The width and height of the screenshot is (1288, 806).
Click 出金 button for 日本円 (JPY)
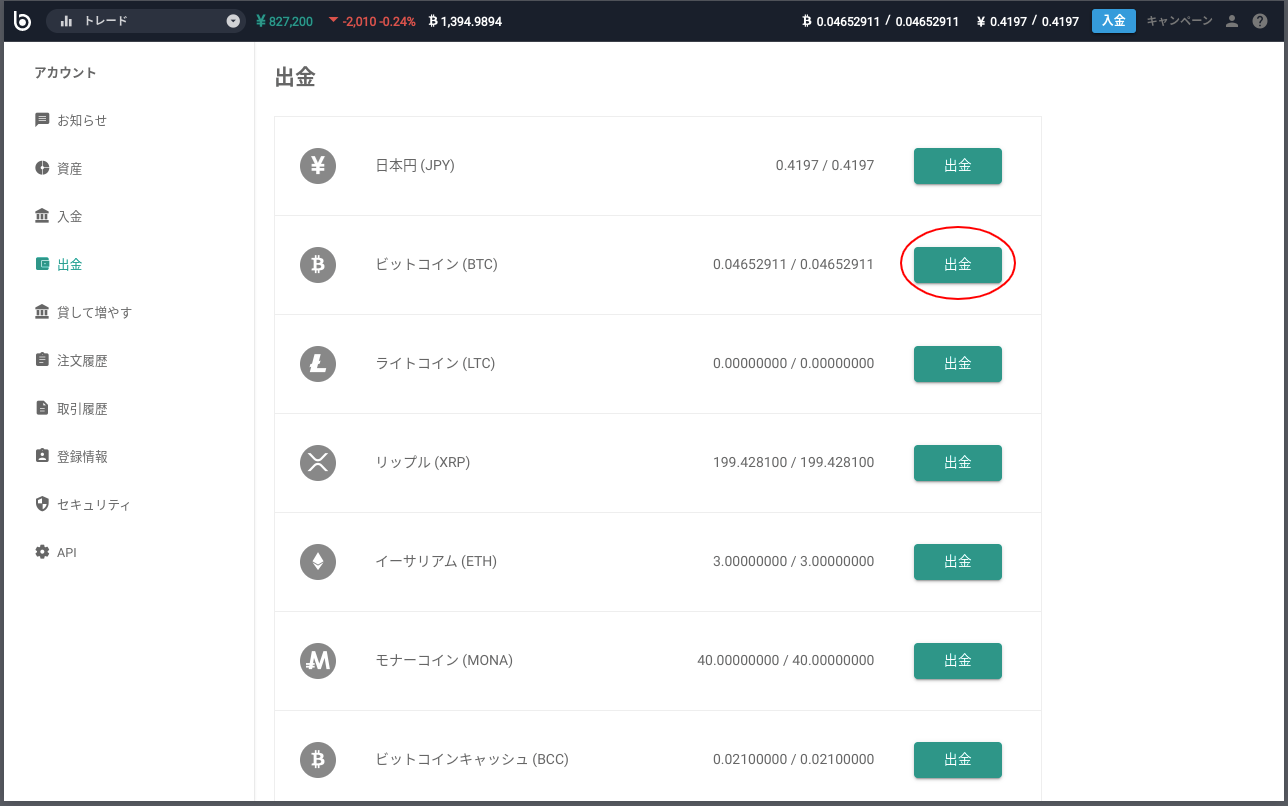coord(958,166)
